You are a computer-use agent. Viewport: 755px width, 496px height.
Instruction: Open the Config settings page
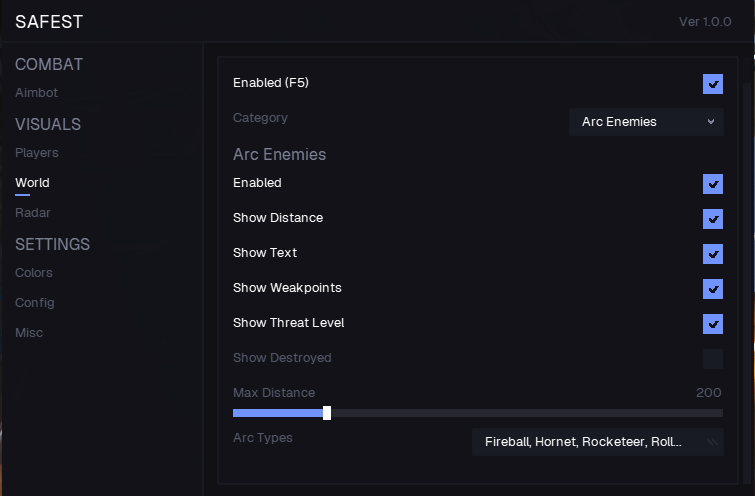click(x=34, y=303)
